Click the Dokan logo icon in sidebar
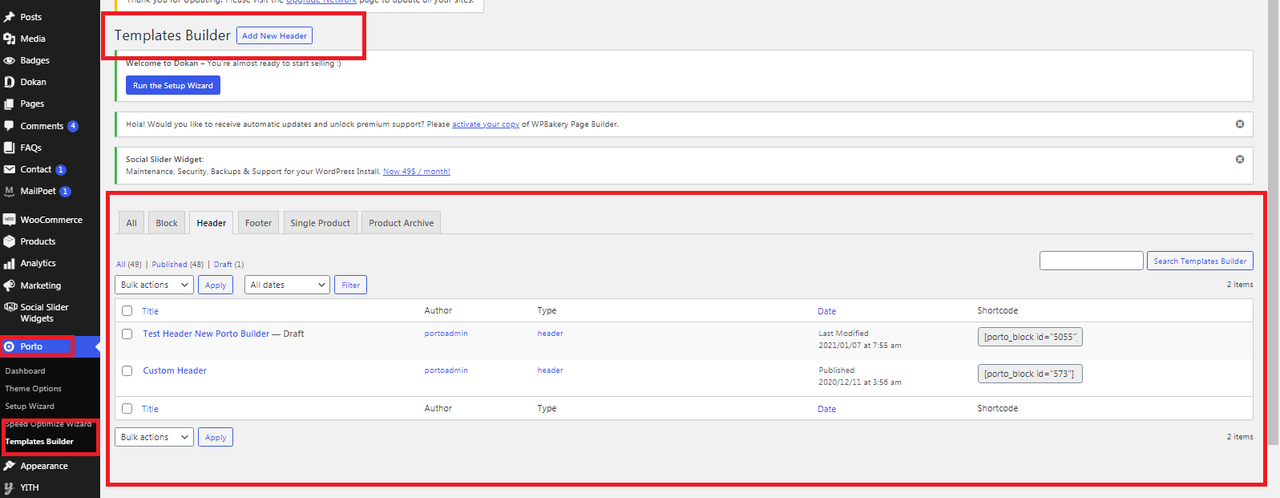This screenshot has height=498, width=1280. (x=9, y=82)
